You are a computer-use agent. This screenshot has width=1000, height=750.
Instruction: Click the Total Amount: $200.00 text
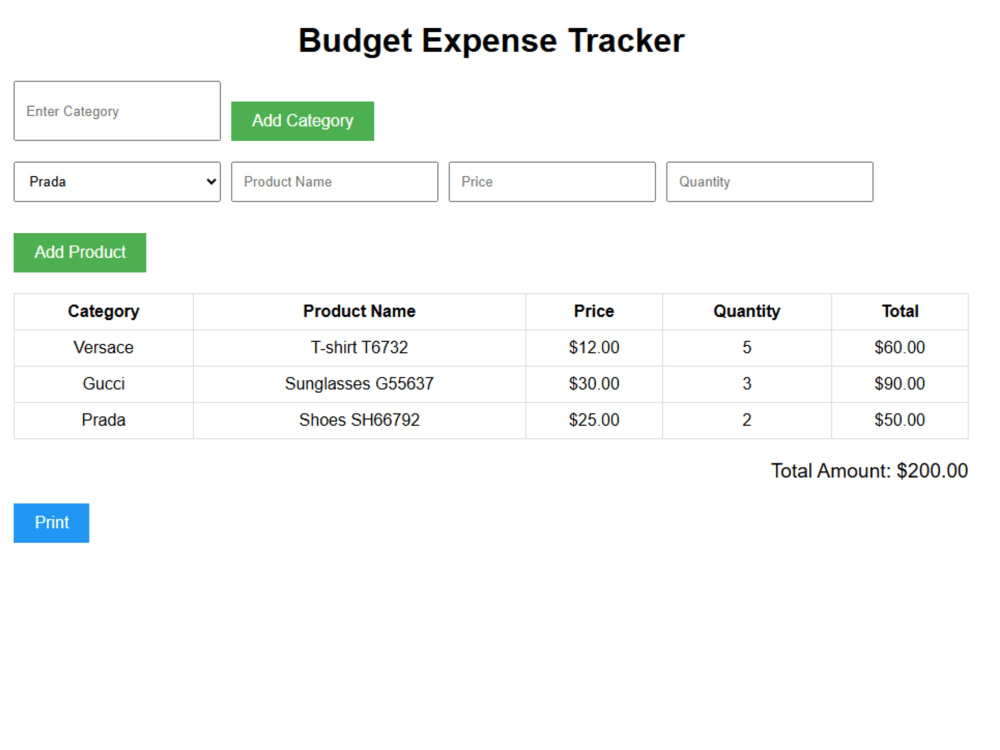(869, 471)
